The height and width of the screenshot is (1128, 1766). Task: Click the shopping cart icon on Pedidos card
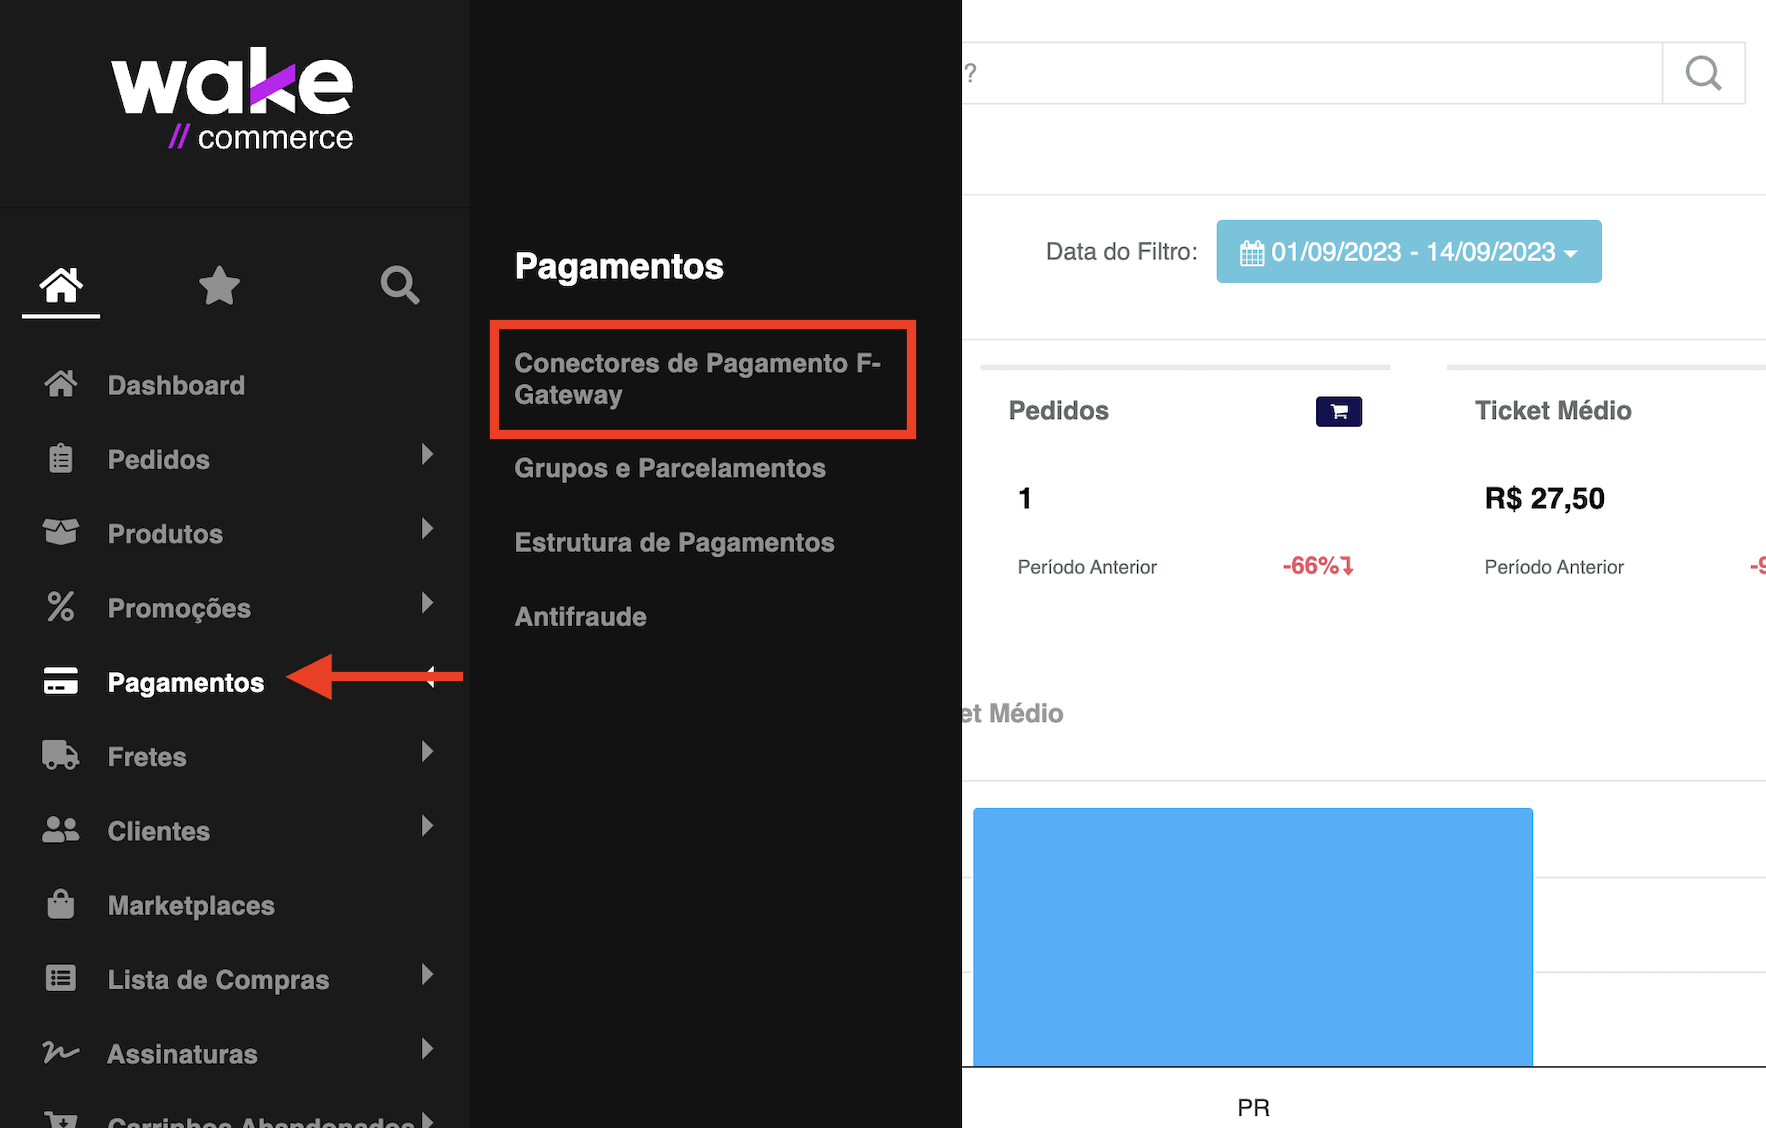coord(1338,411)
